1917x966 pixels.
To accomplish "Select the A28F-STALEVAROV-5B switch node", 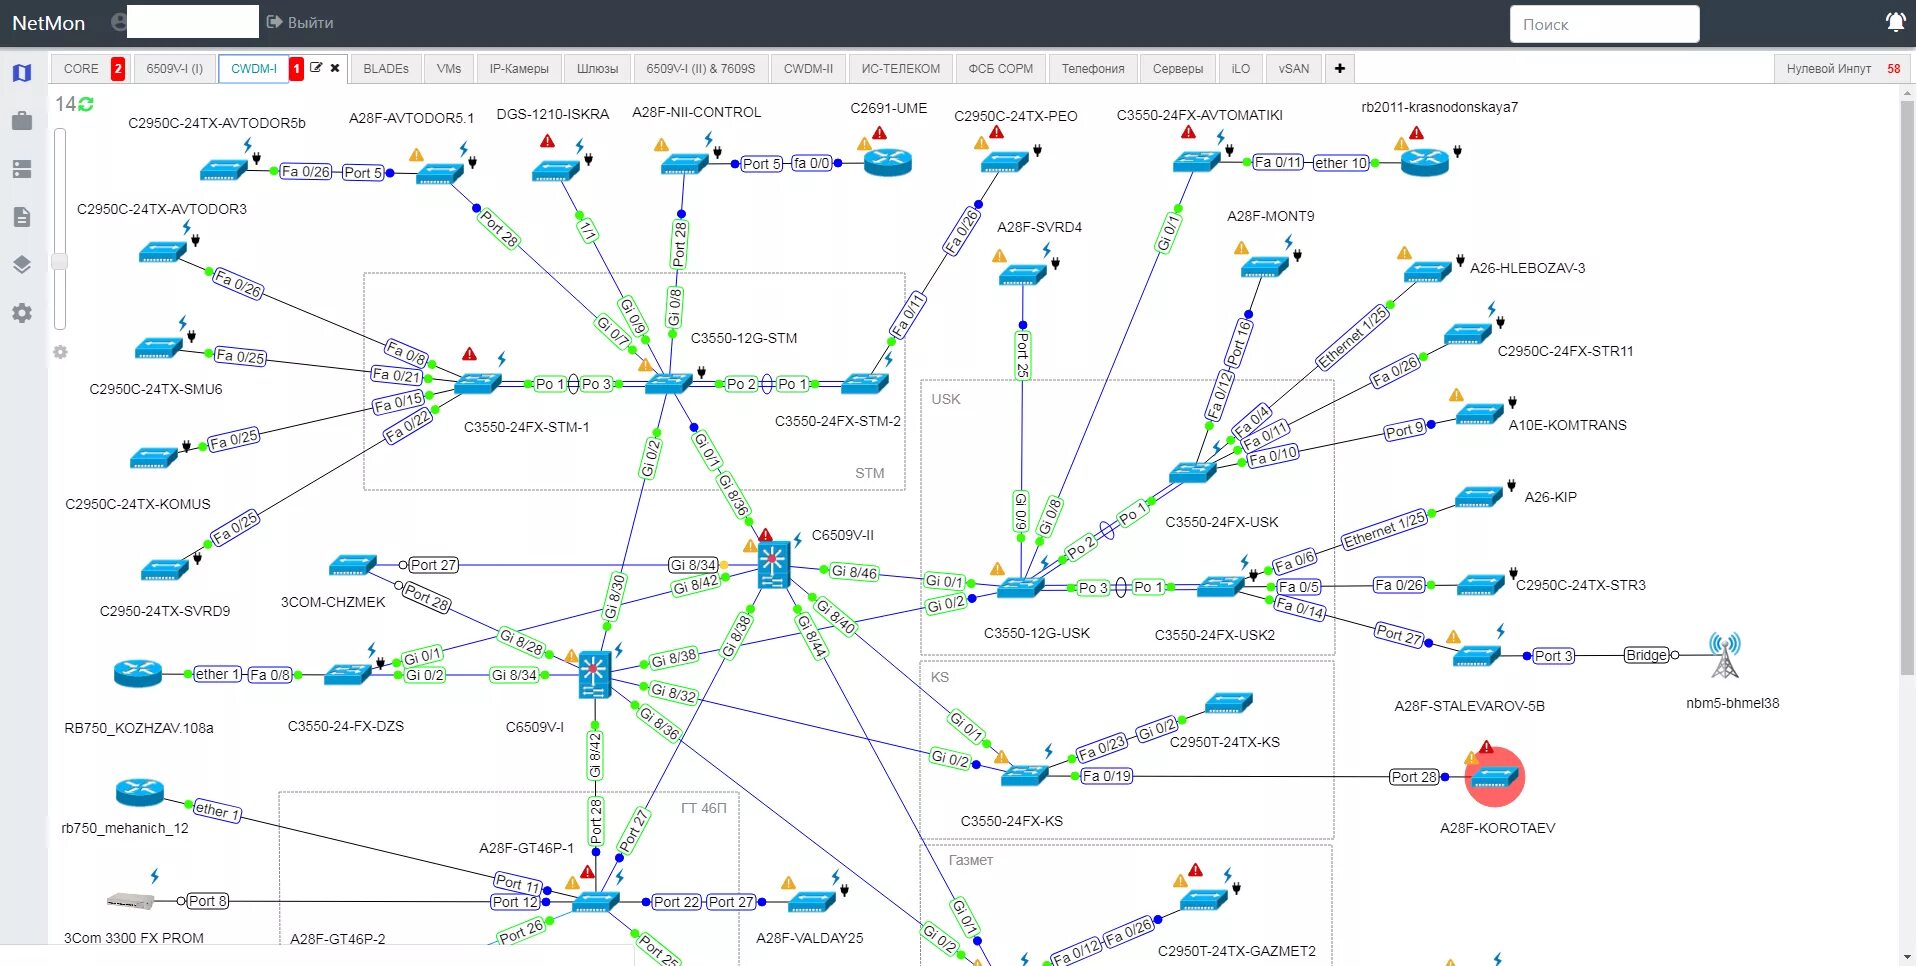I will 1477,656.
